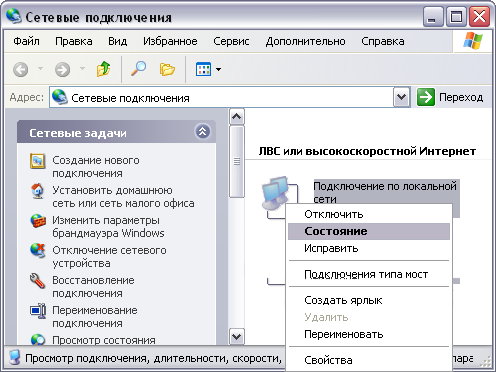Click Переименование подключения link
The height and width of the screenshot is (372, 496).
click(95, 317)
